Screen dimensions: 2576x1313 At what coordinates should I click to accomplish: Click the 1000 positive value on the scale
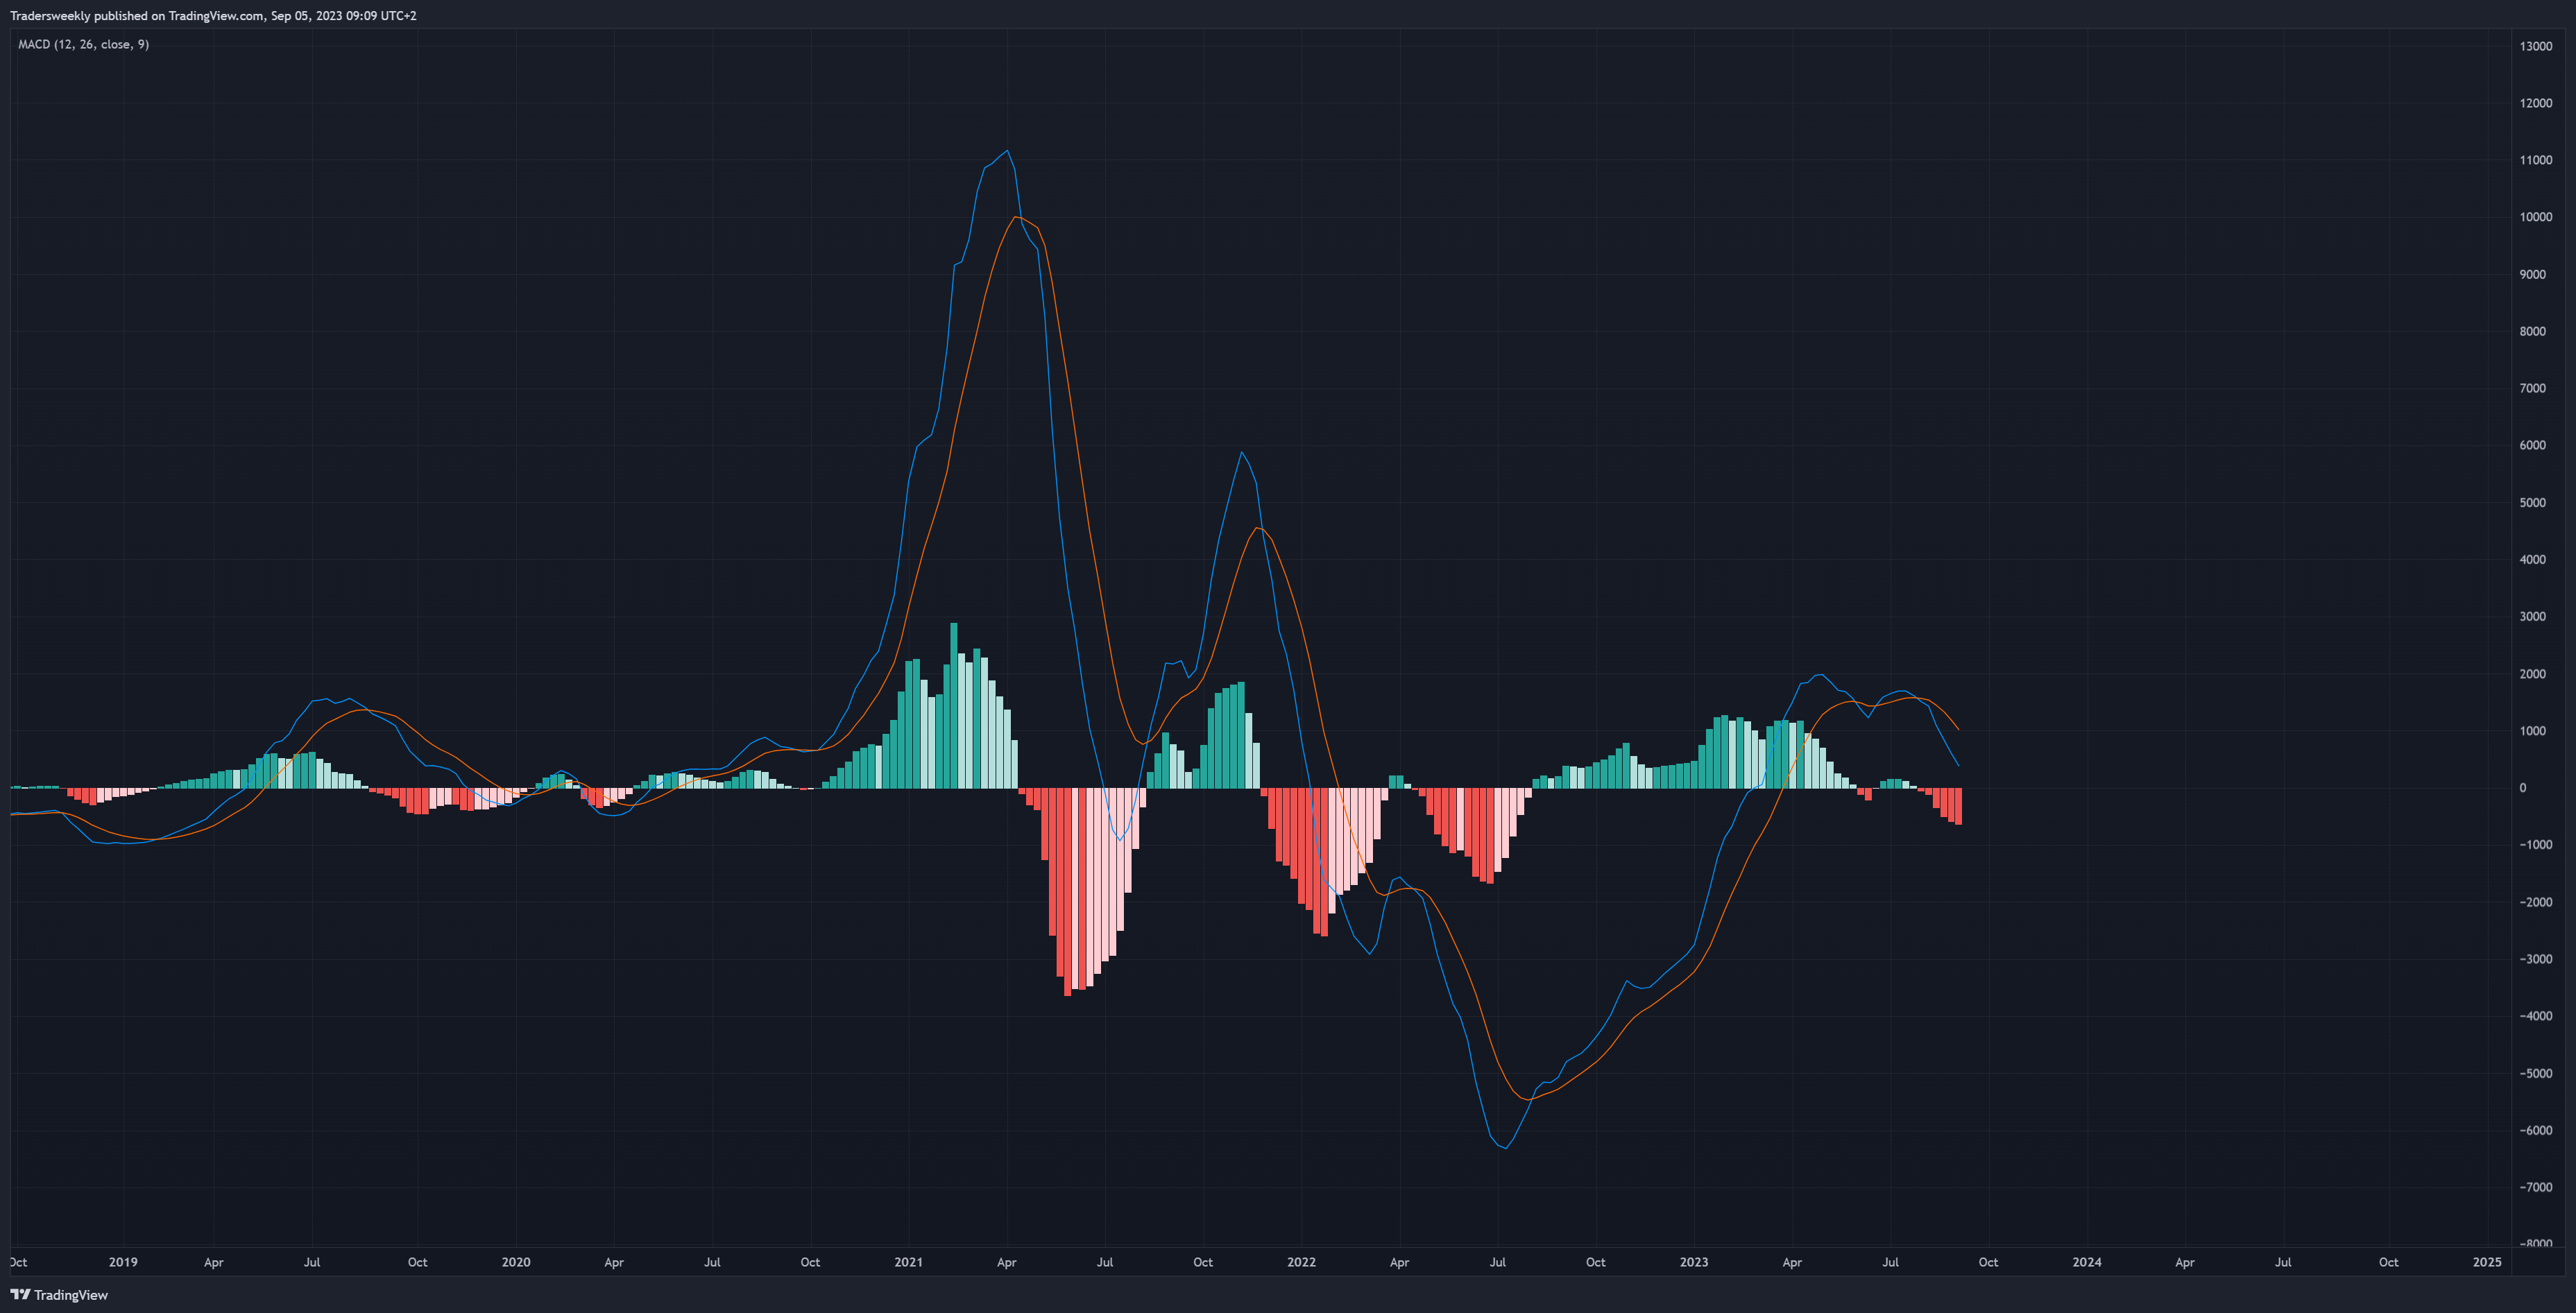2533,731
